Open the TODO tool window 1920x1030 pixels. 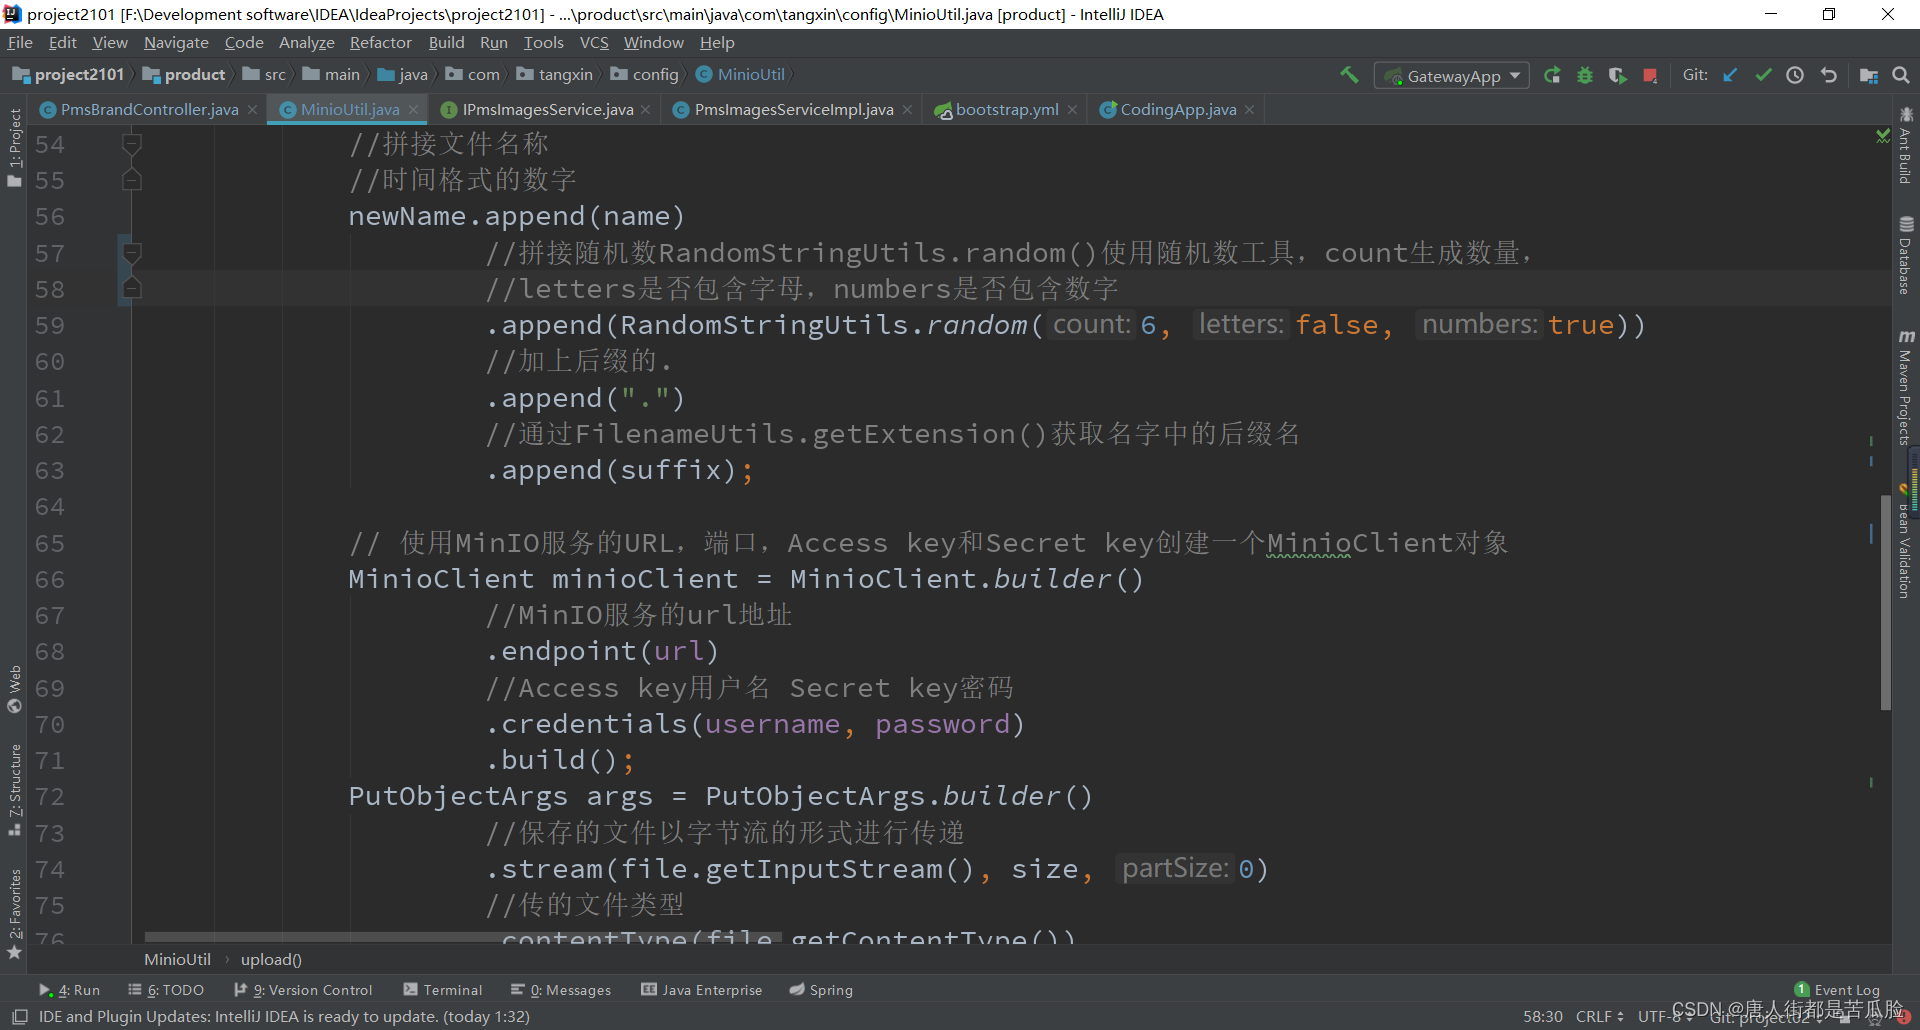click(166, 990)
